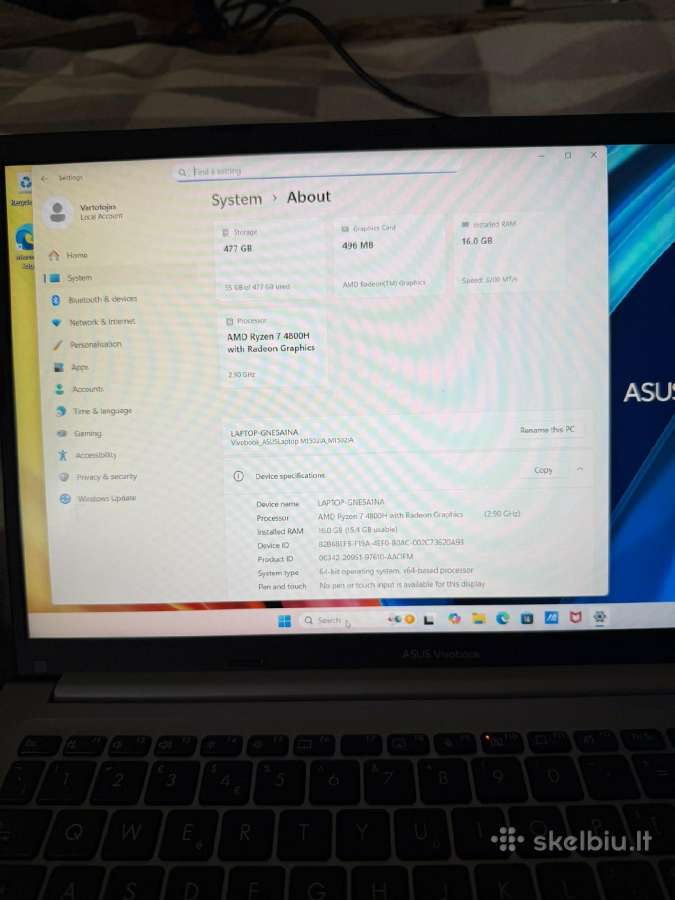Open the MyASUS app on taskbar
Image resolution: width=675 pixels, height=900 pixels.
click(x=551, y=617)
